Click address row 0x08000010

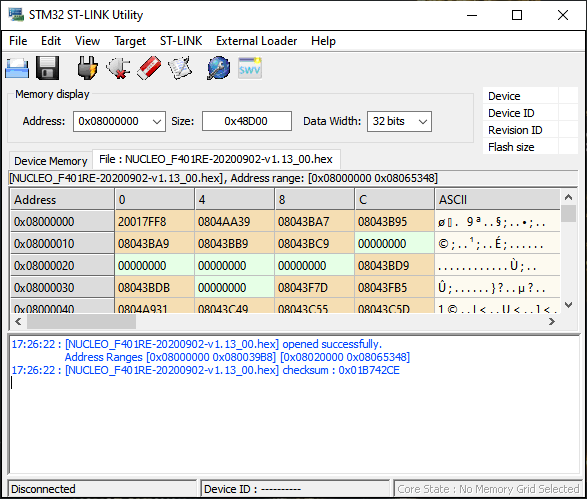tap(62, 244)
